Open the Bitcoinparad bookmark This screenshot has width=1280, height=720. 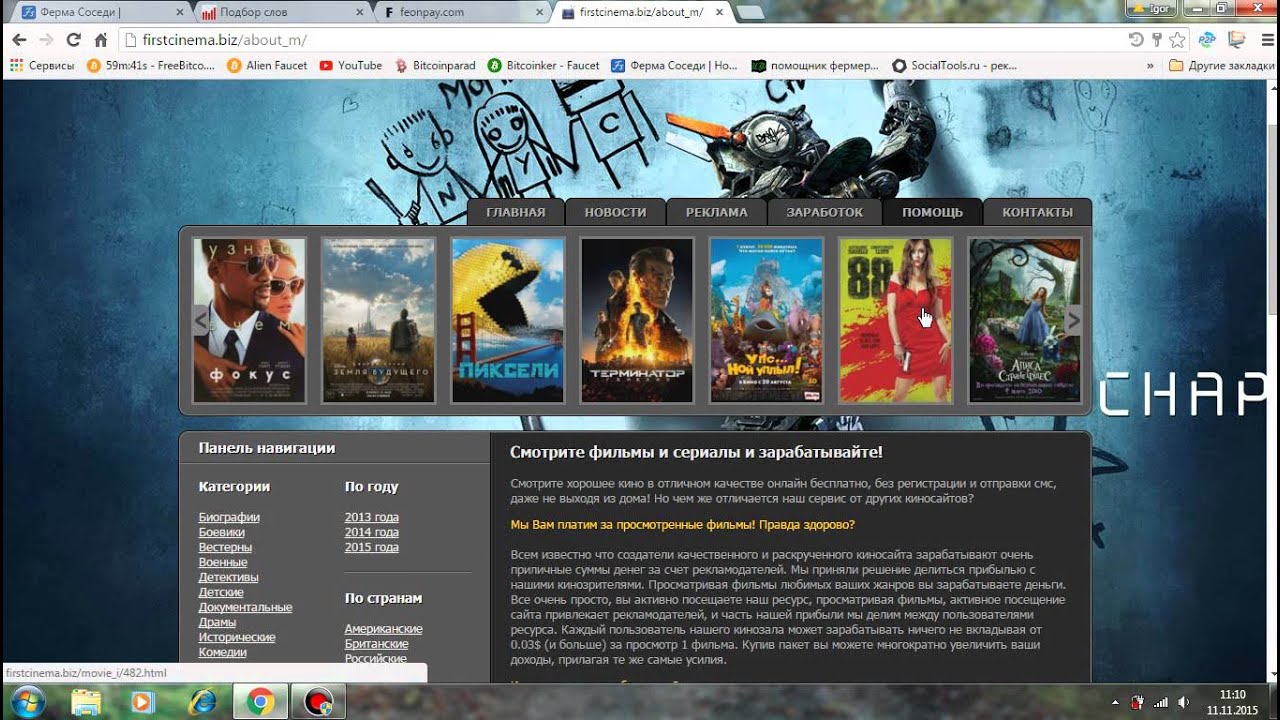pyautogui.click(x=435, y=66)
